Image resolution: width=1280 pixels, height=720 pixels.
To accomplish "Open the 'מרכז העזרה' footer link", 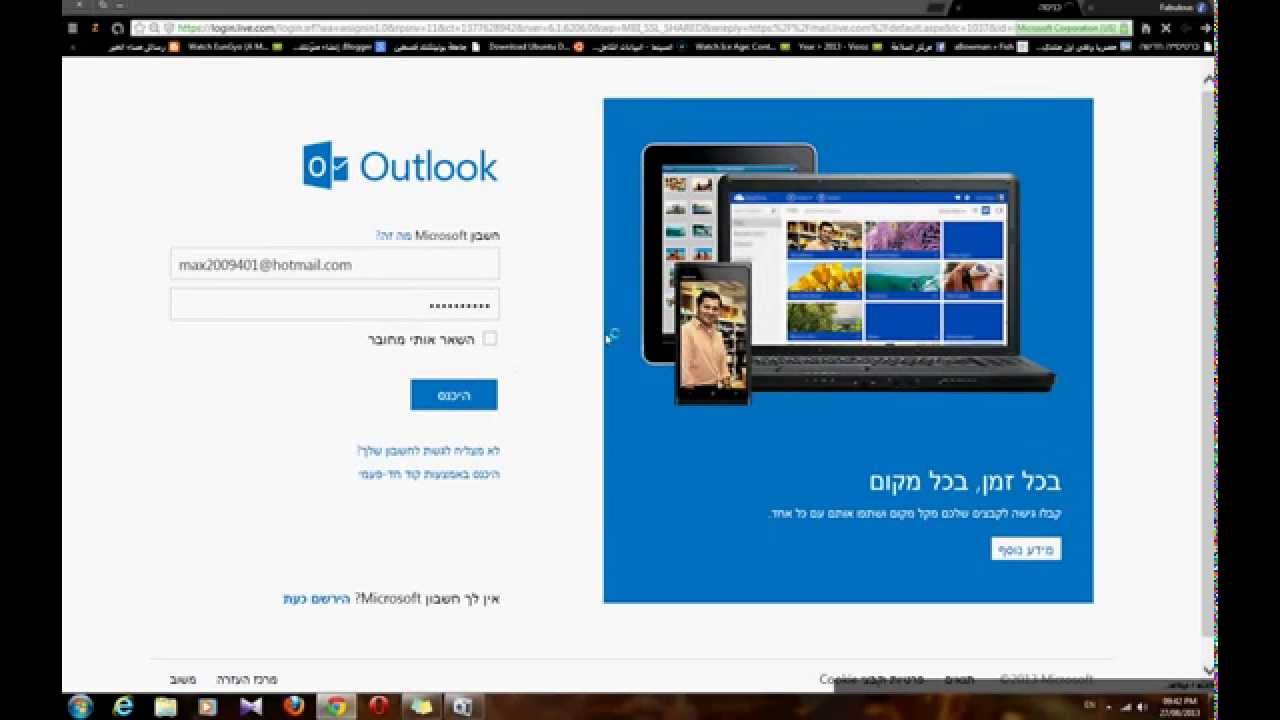I will pos(247,679).
